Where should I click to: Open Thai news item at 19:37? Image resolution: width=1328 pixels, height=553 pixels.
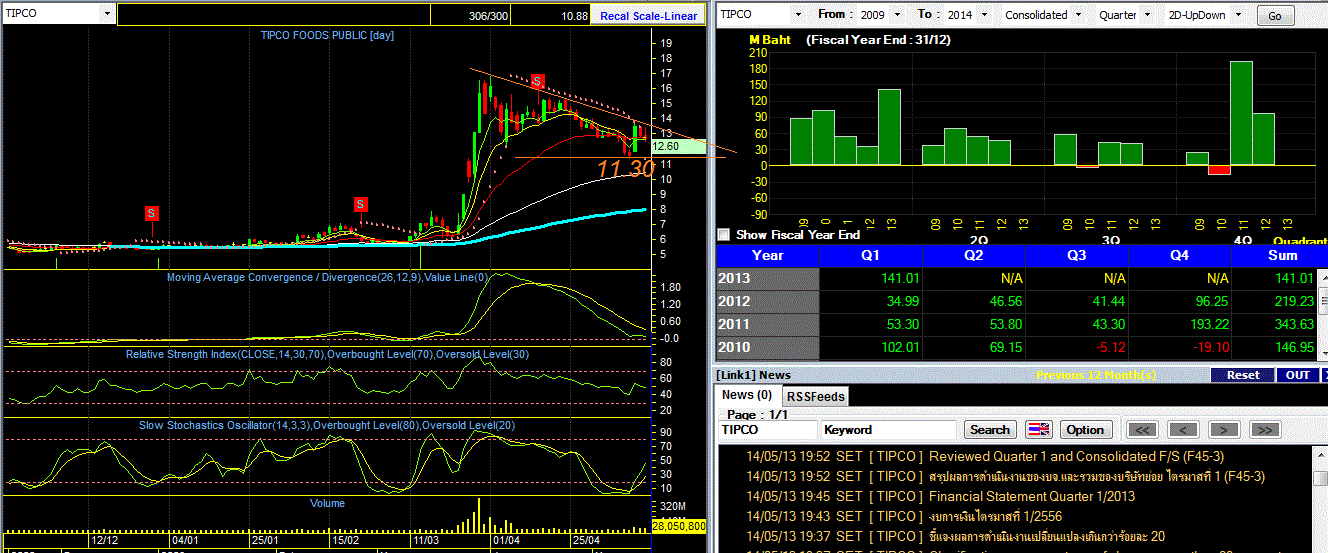pos(1047,536)
